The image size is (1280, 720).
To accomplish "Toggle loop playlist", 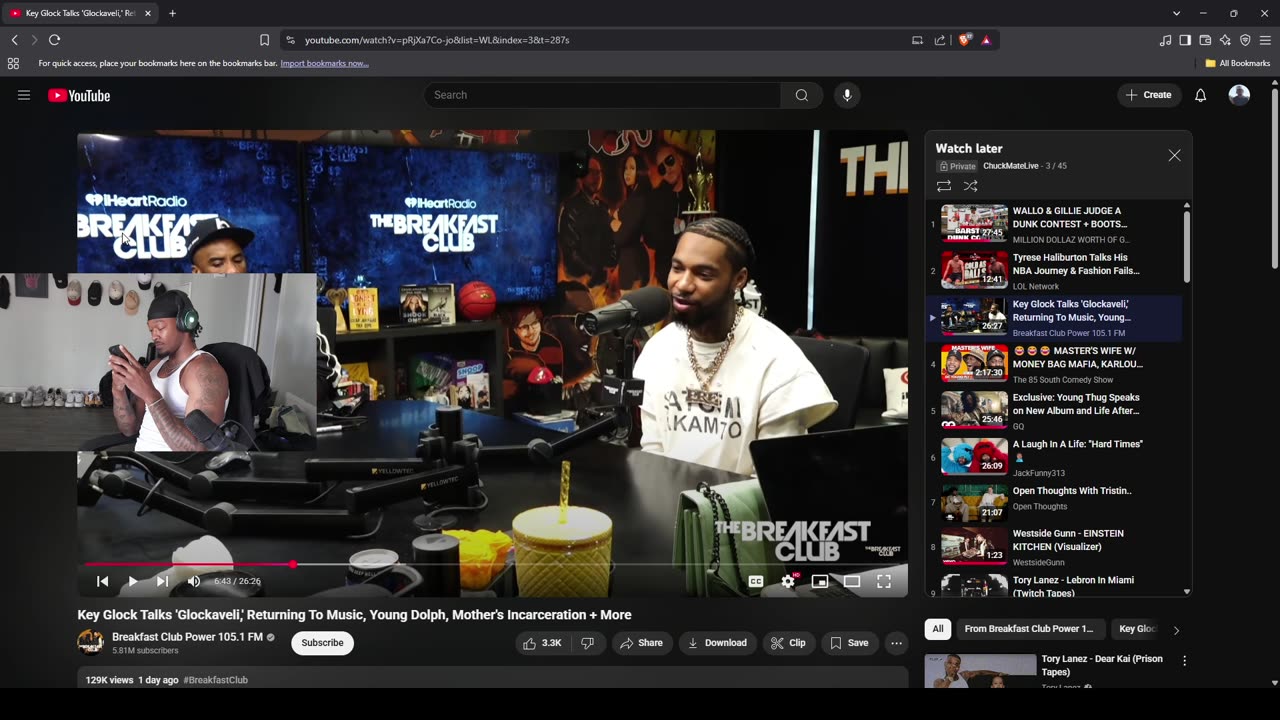I will point(943,186).
